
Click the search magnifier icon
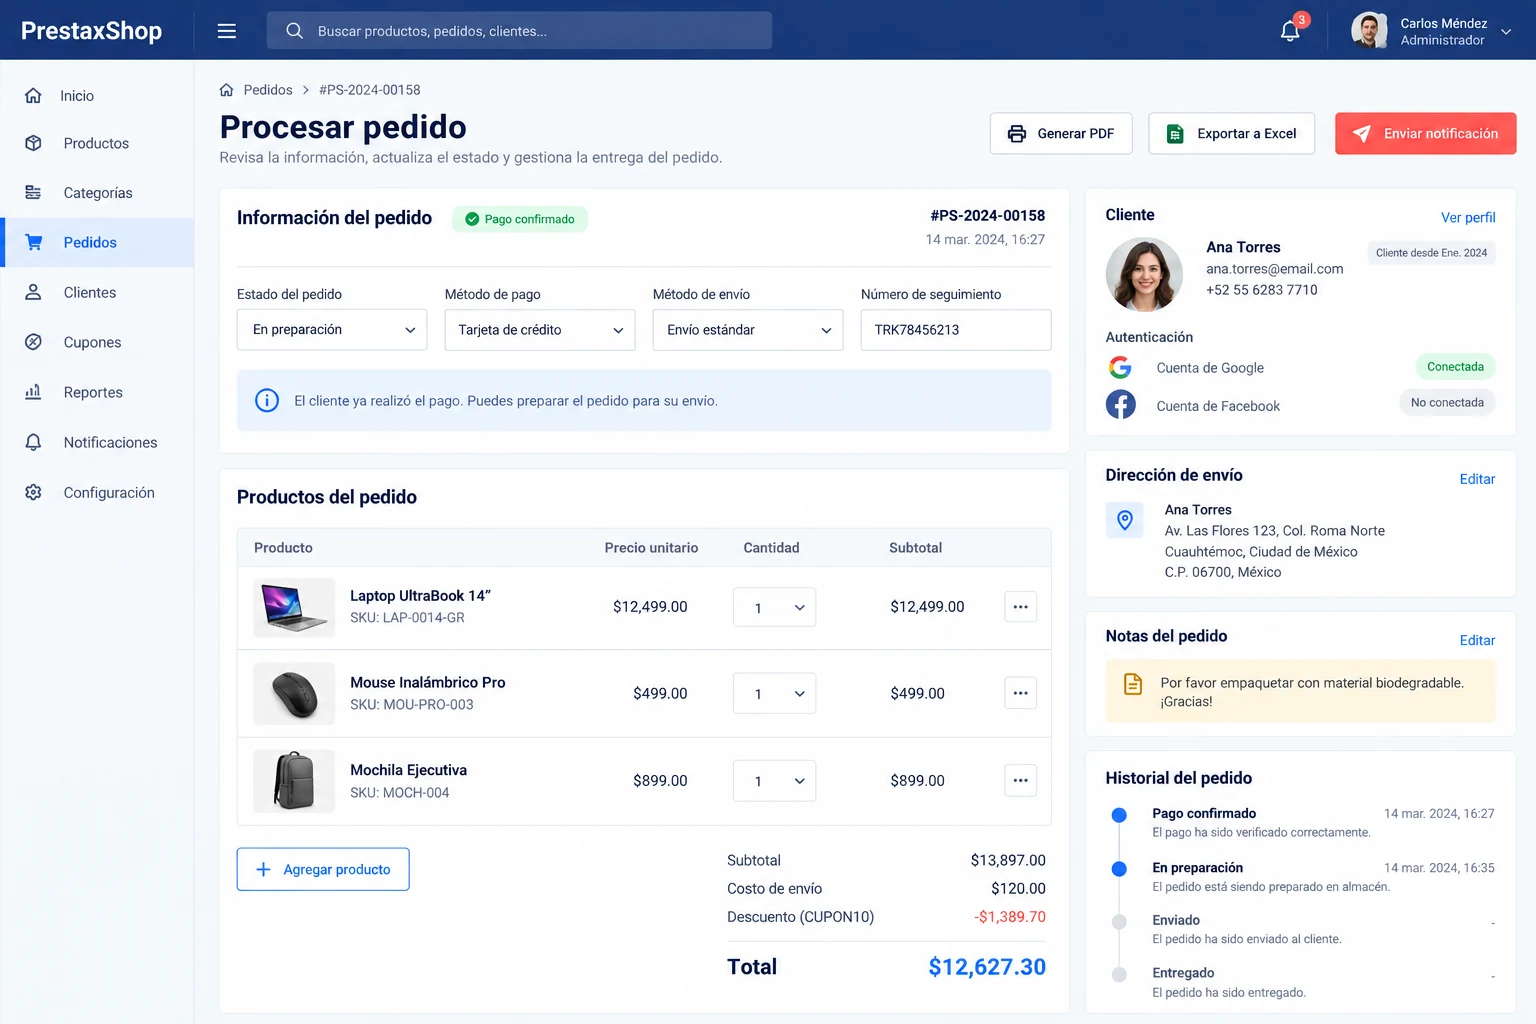[x=294, y=31]
